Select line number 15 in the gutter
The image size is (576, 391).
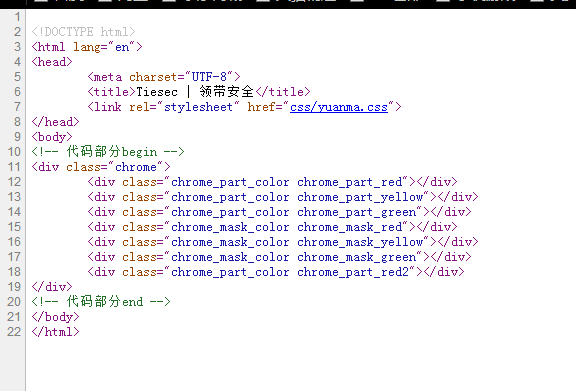[14, 227]
